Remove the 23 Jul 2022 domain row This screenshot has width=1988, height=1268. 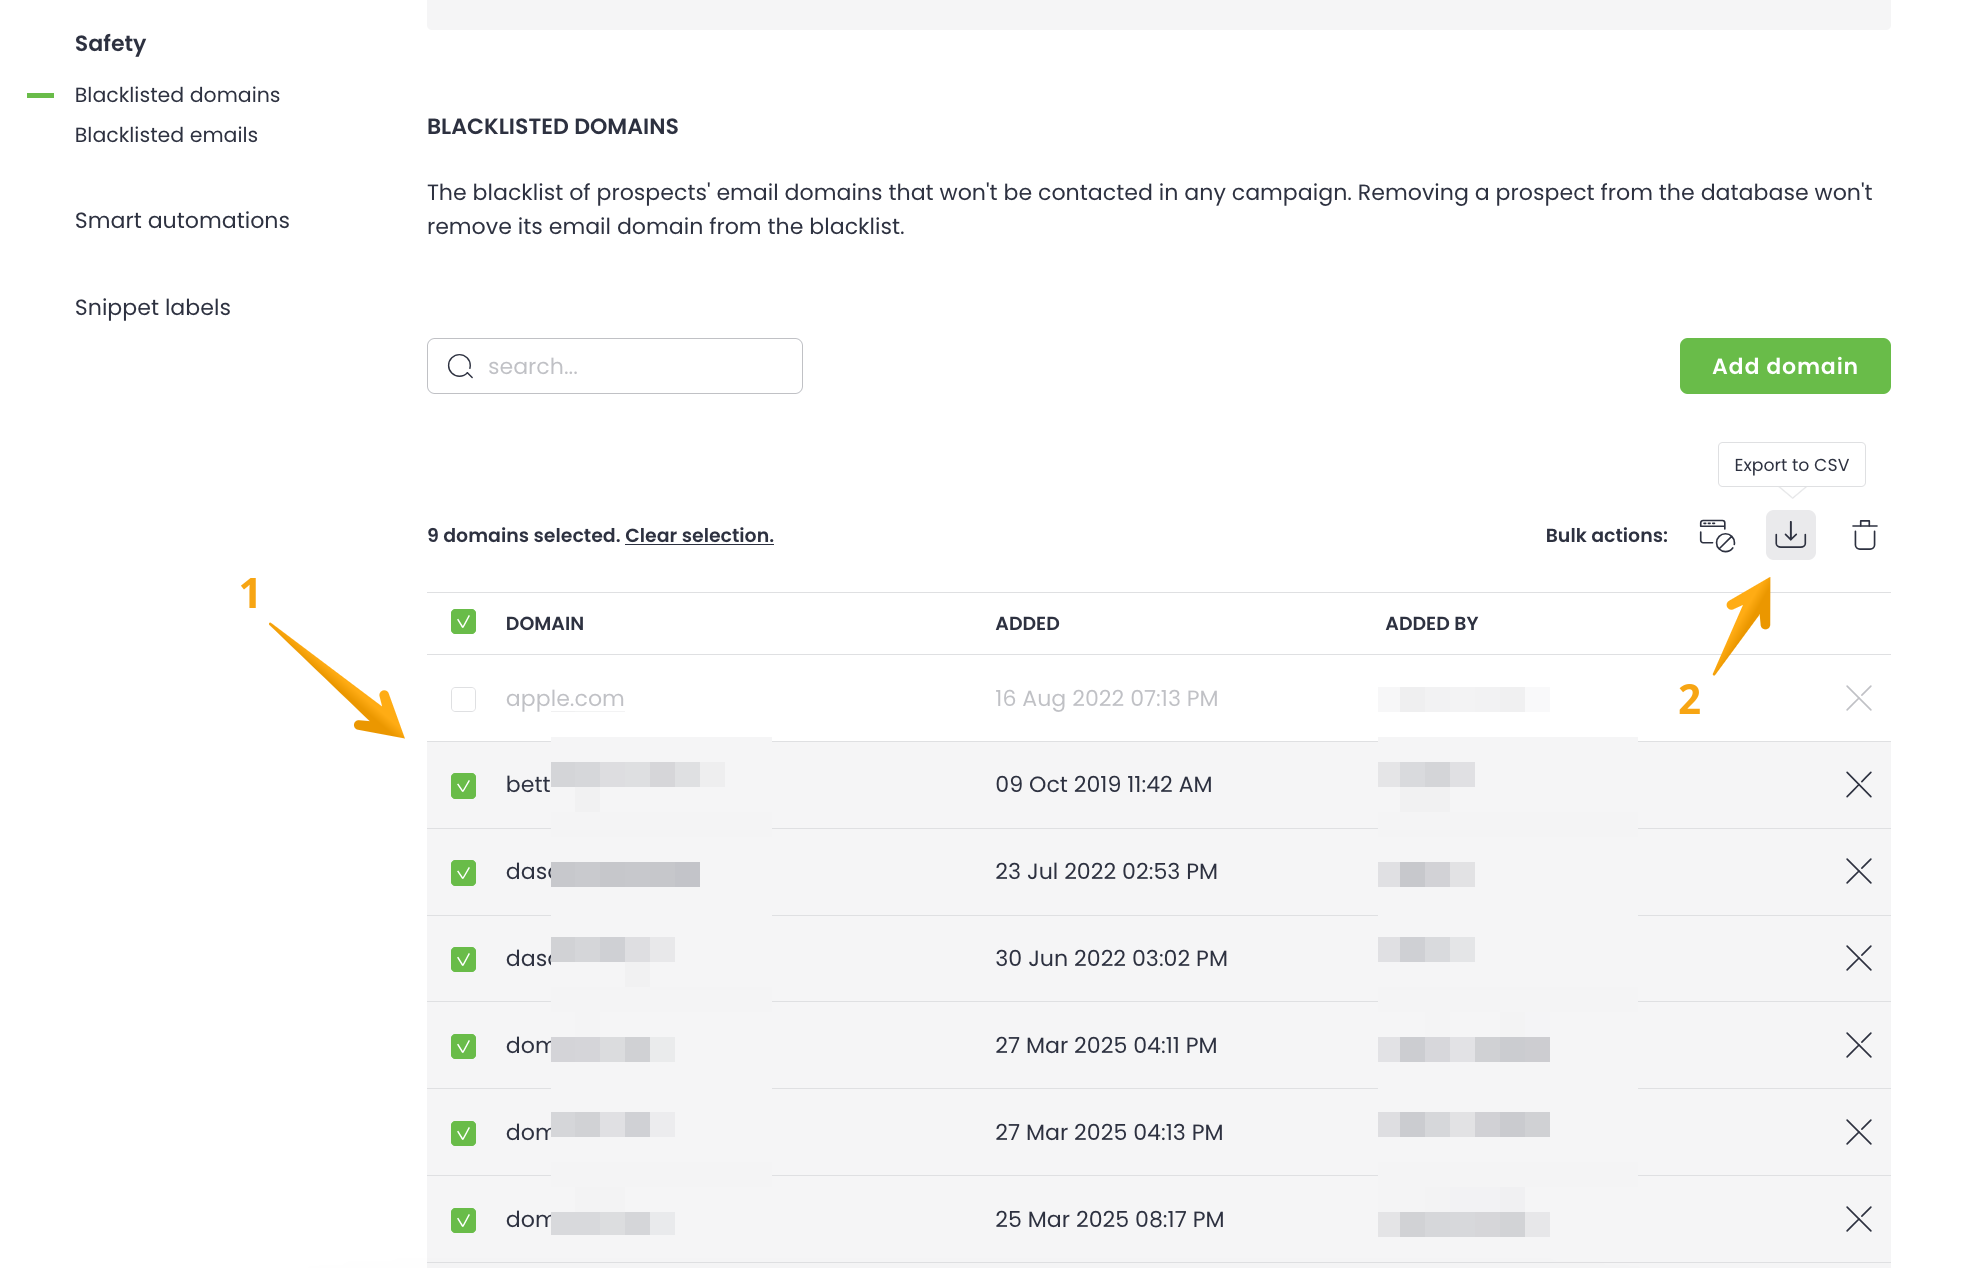click(1858, 872)
